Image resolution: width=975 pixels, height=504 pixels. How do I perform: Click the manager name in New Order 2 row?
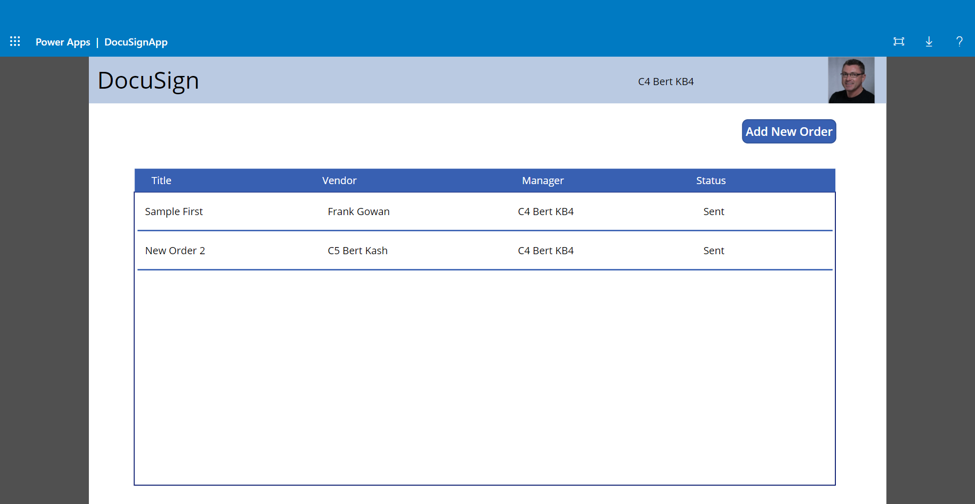(545, 251)
